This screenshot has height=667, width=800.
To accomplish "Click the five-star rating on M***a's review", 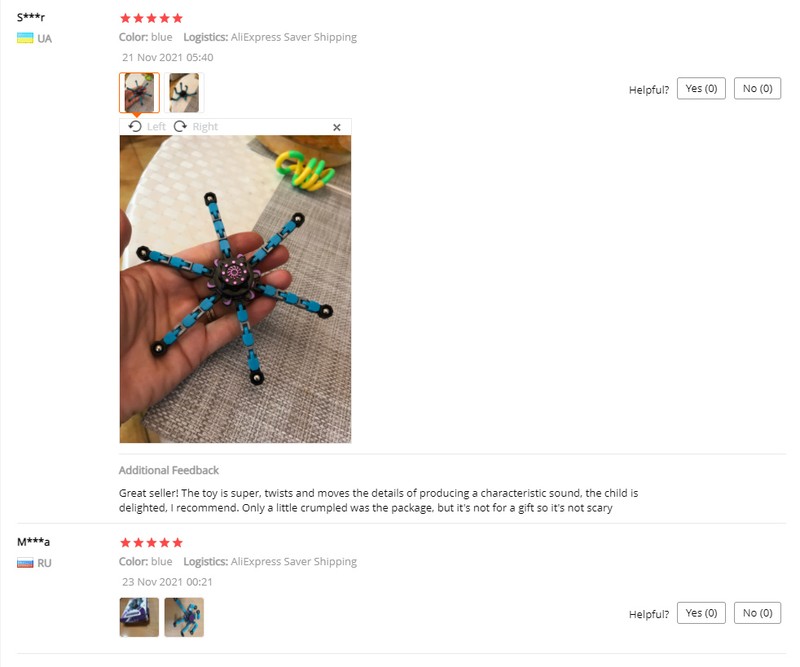I will (151, 542).
